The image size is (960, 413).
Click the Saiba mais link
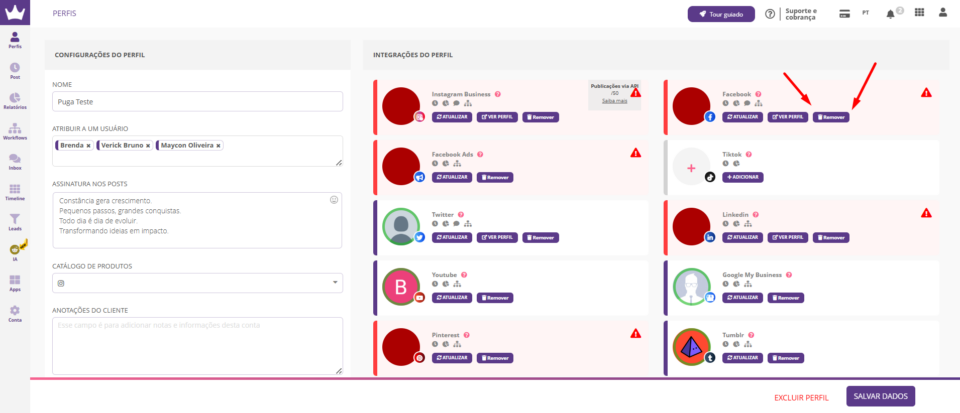click(614, 101)
